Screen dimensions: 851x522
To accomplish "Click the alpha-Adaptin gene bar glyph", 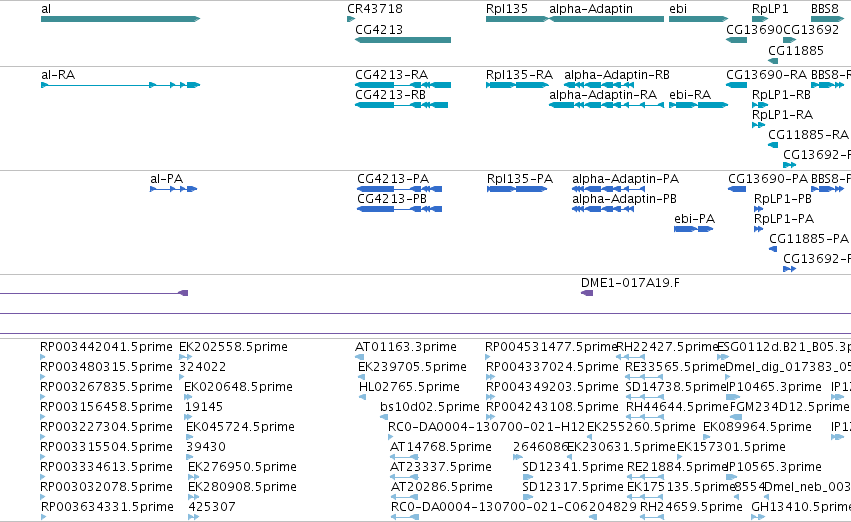I will point(606,19).
